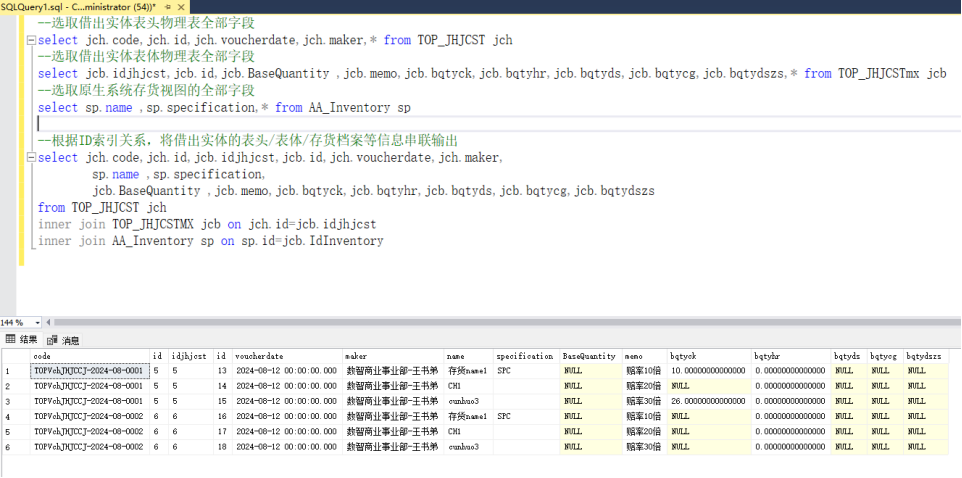Select result row 4 via row number
The image size is (962, 478).
pos(15,417)
